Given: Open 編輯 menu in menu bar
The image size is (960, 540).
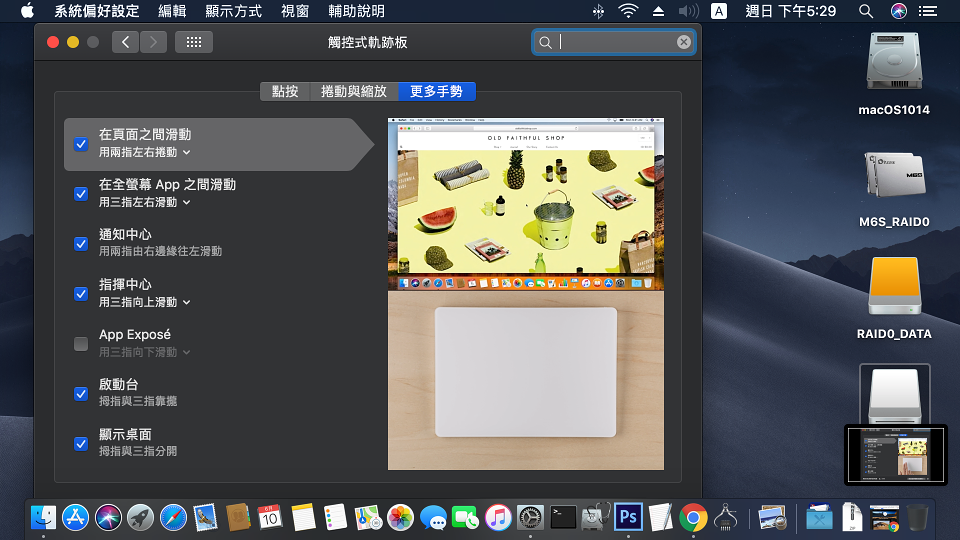Looking at the screenshot, I should click(x=172, y=11).
